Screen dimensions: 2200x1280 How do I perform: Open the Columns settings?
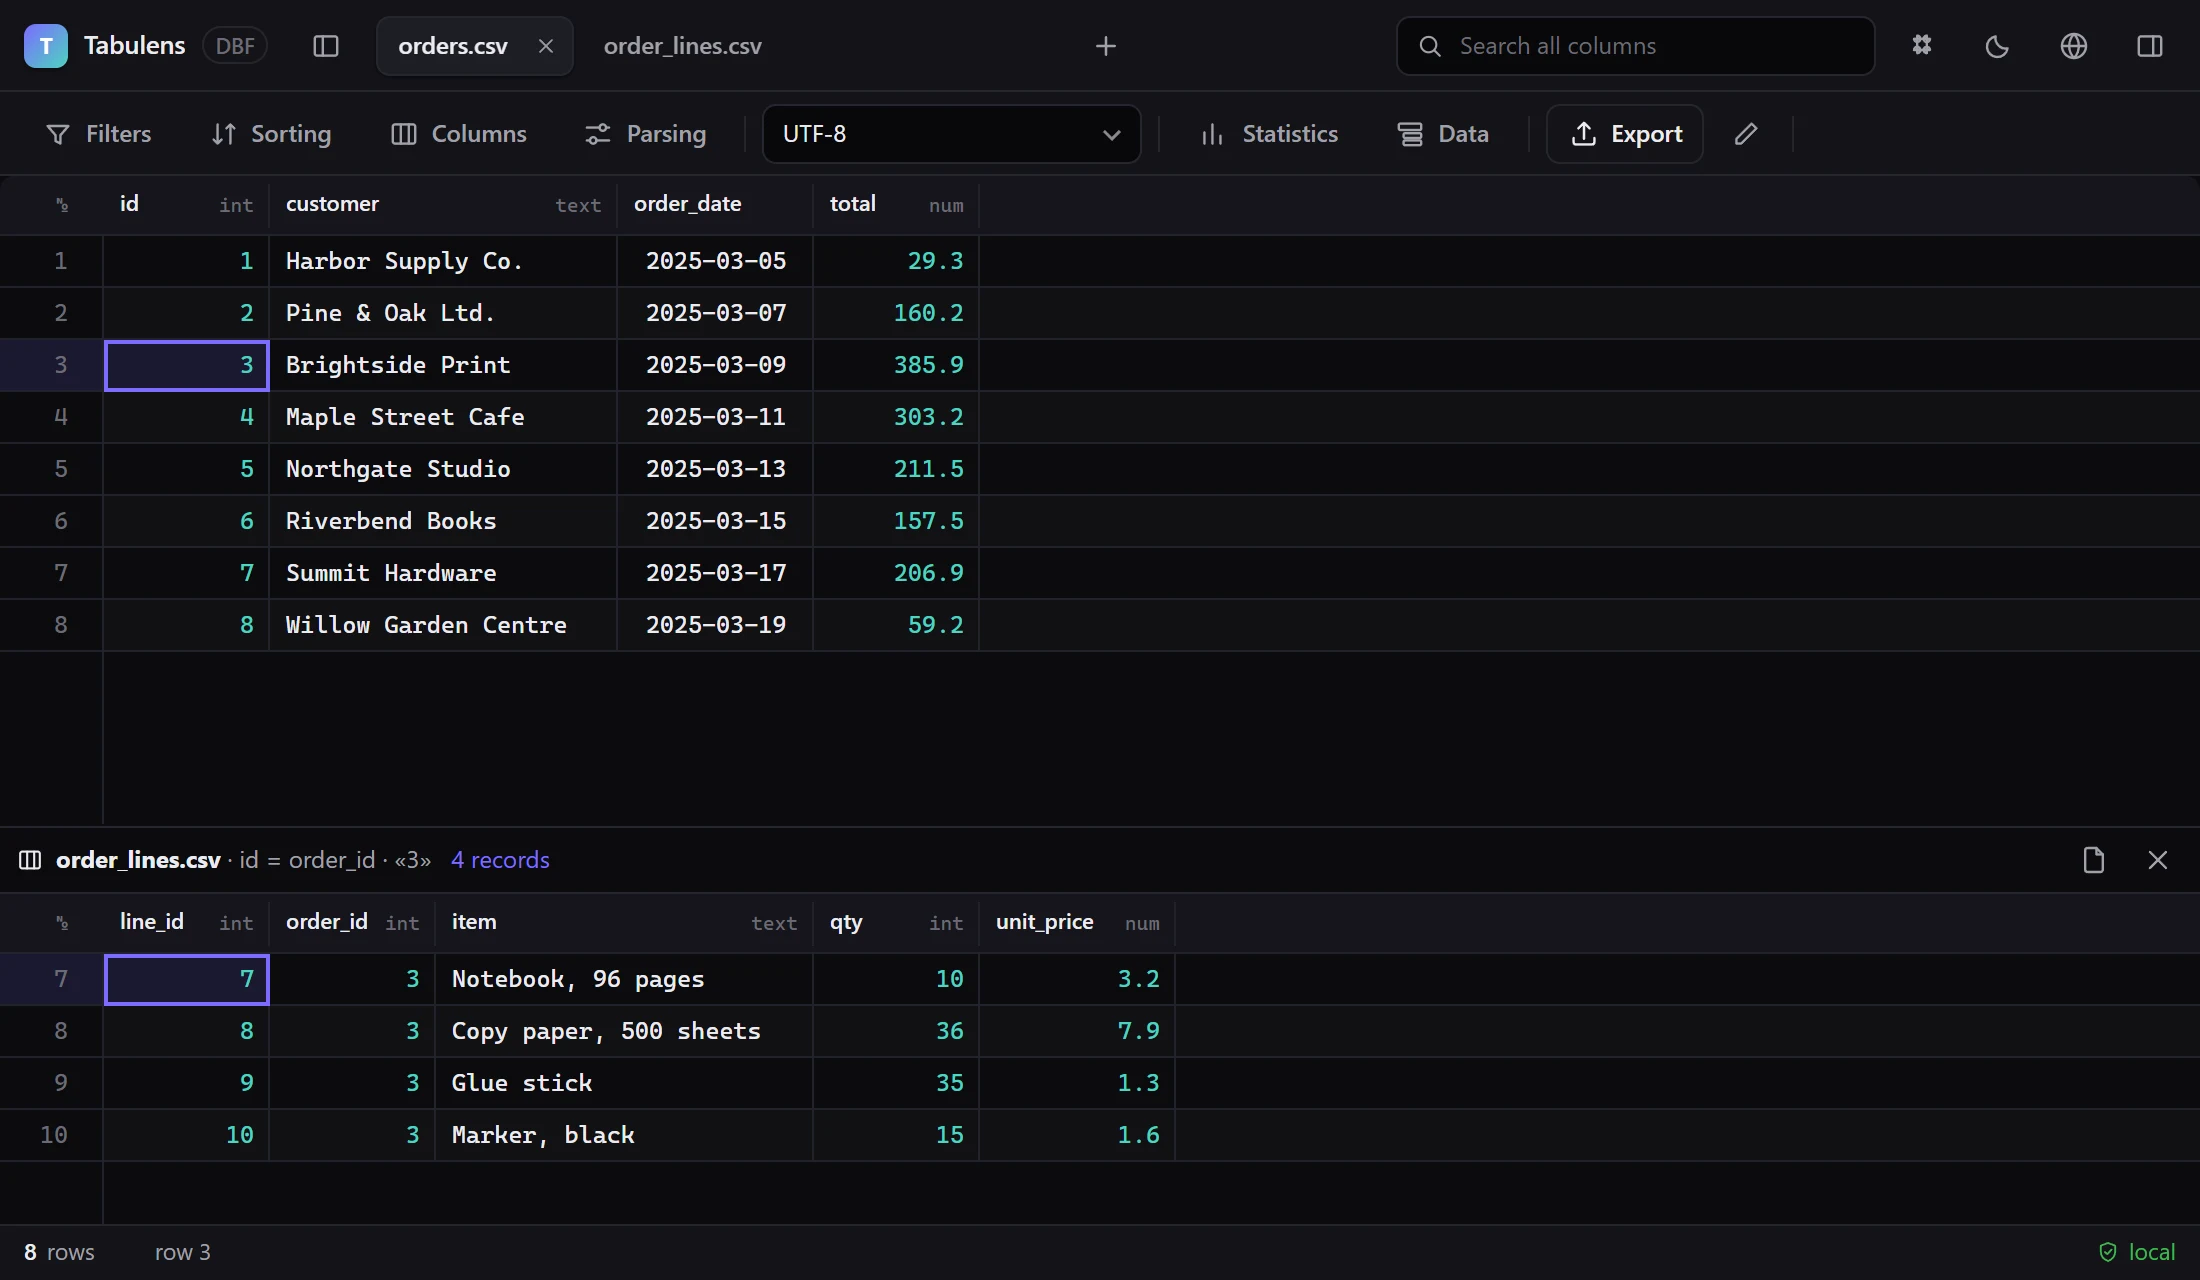[x=459, y=134]
